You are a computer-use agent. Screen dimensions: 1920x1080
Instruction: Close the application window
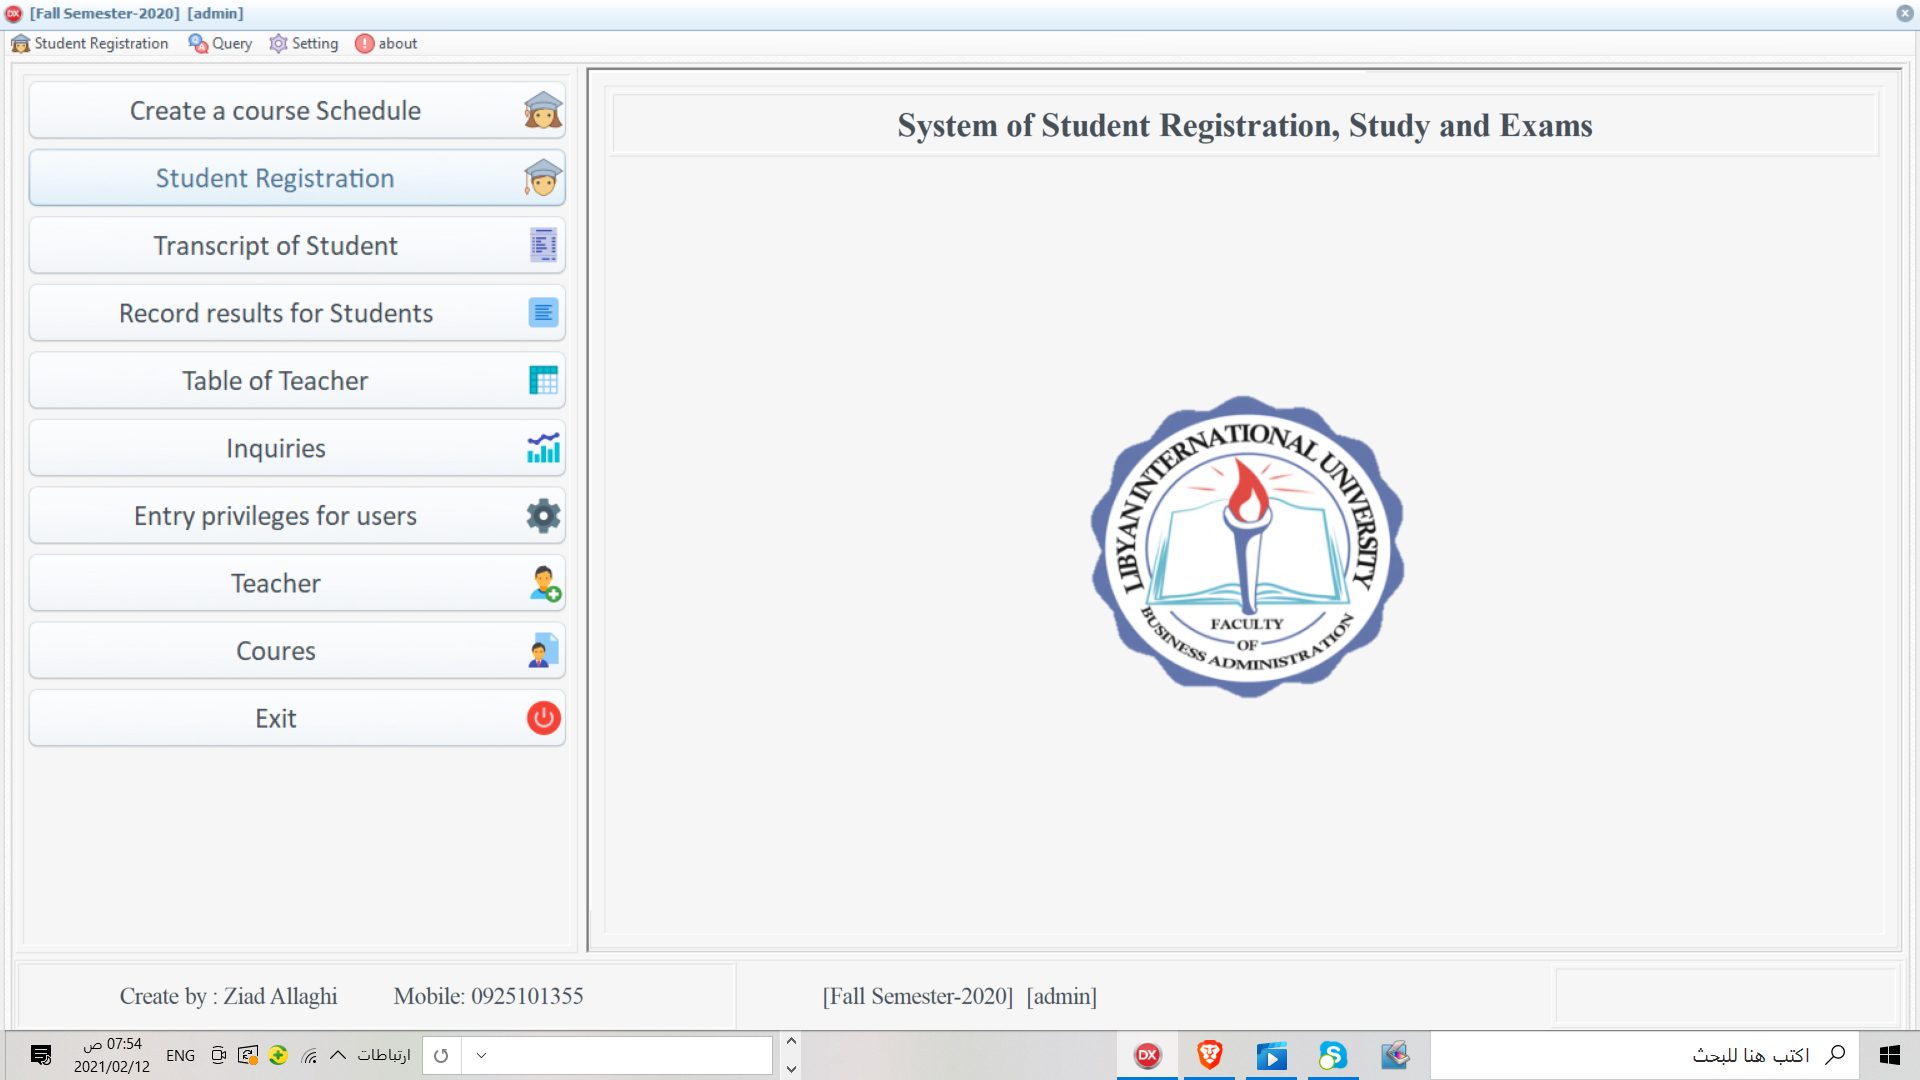click(1905, 13)
